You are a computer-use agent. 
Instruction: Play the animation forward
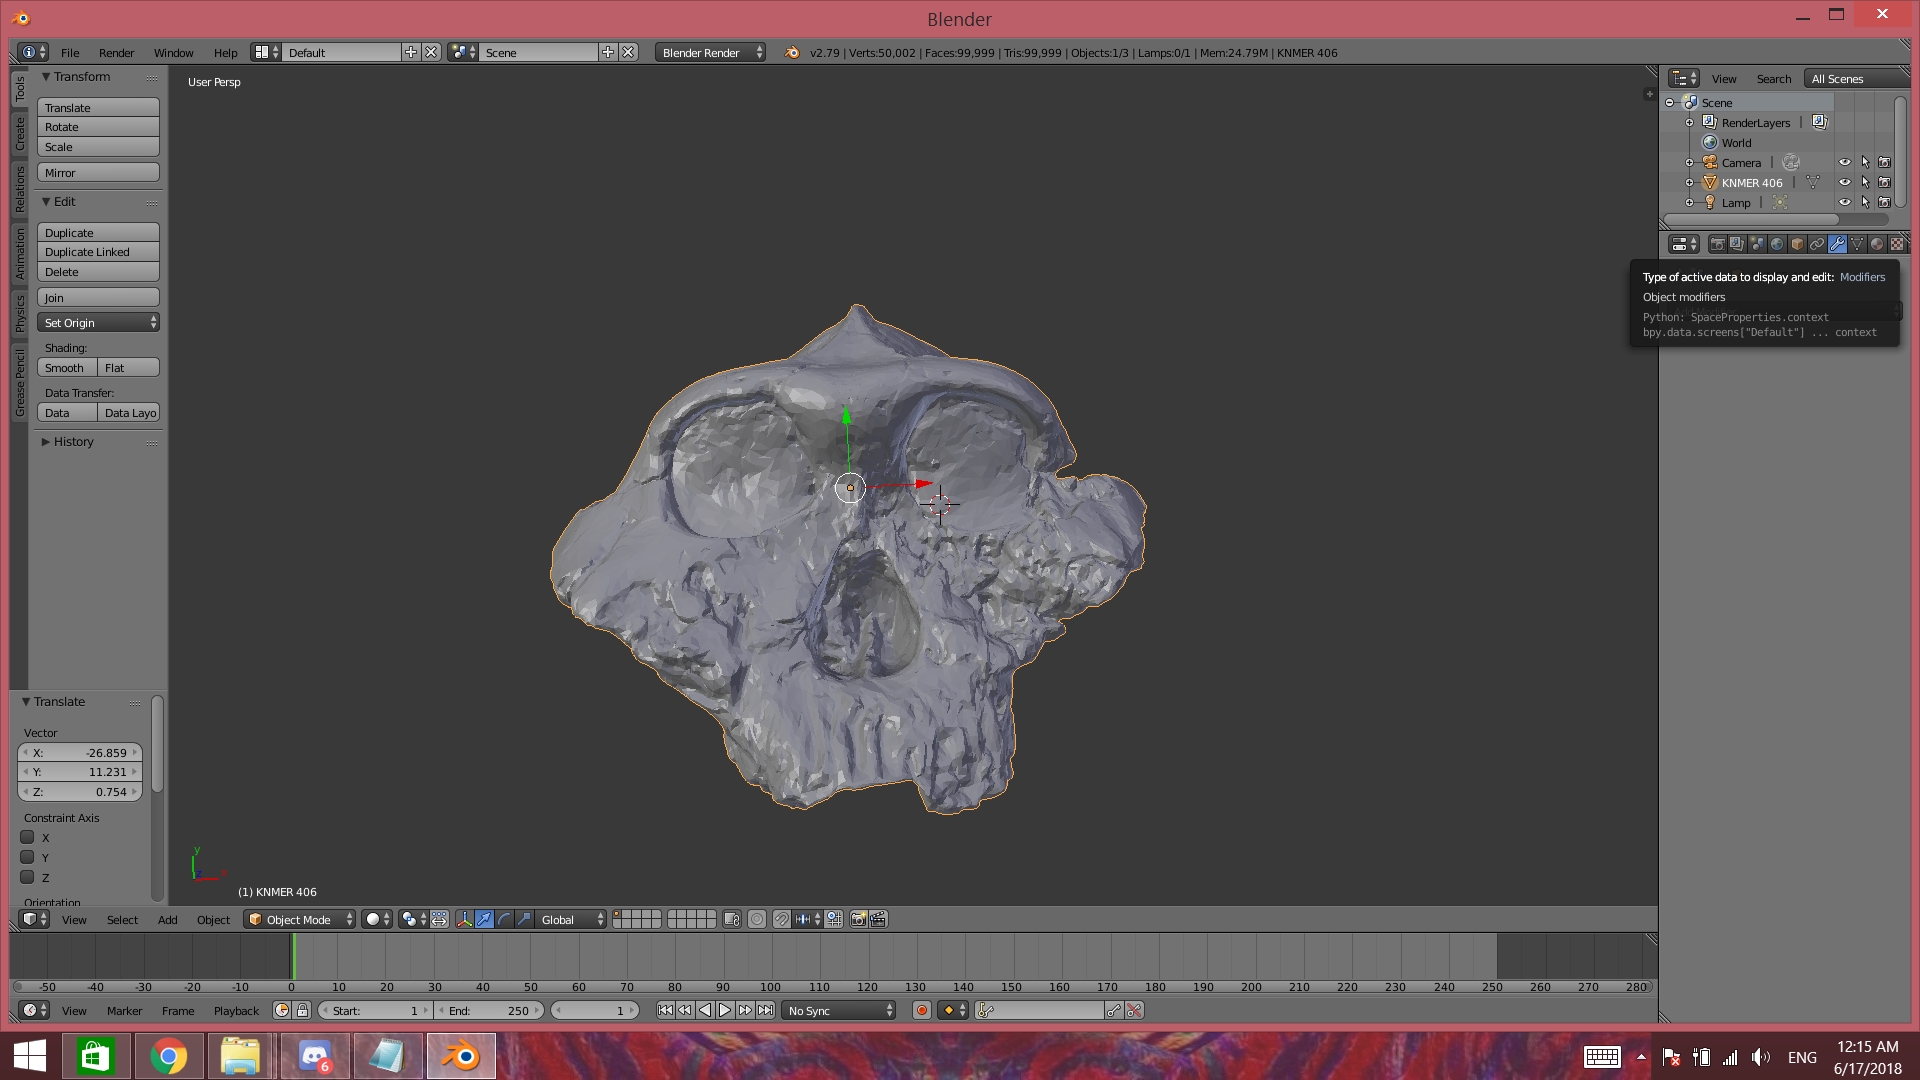coord(725,1010)
